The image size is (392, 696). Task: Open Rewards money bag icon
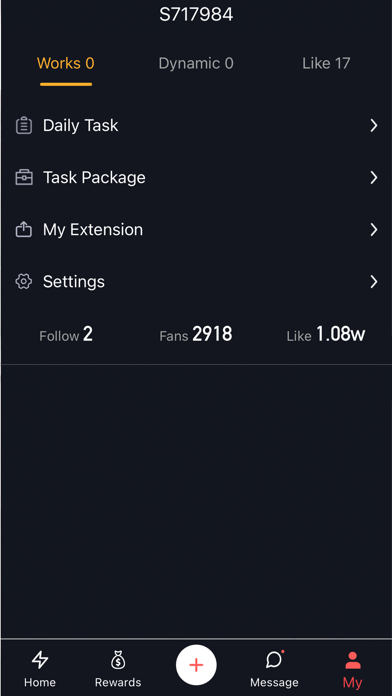(x=118, y=660)
